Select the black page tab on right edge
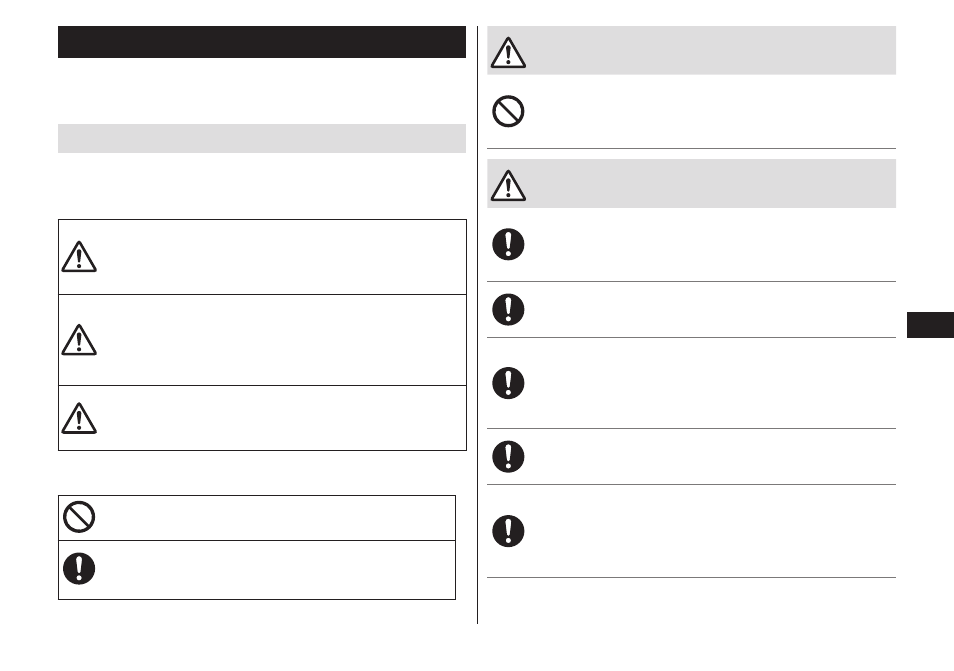Viewport: 954px width, 671px height. (930, 325)
